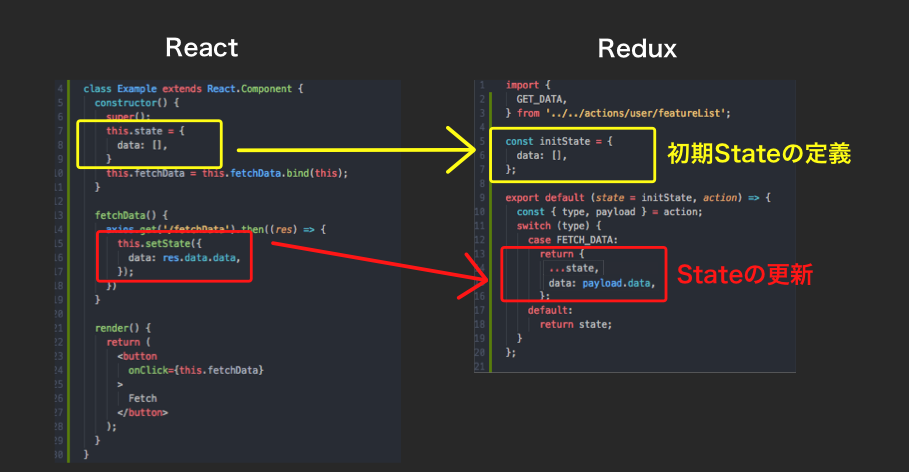Click the closing "</button>" tag line
909x472 pixels.
coord(143,412)
